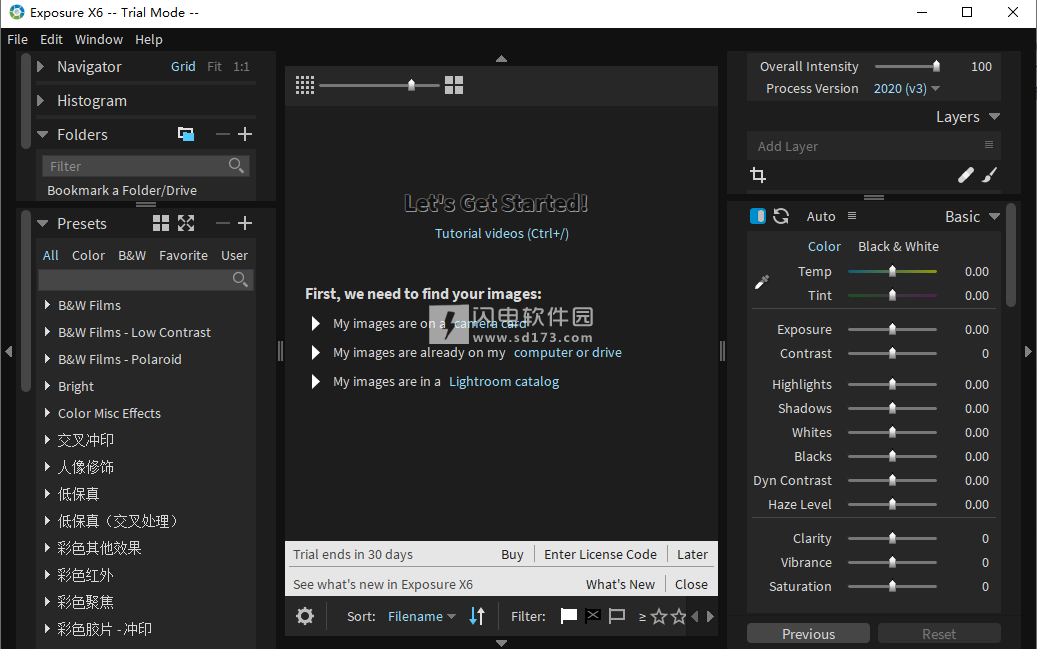The height and width of the screenshot is (649, 1037).
Task: Select the B&W presets tab
Action: coord(132,255)
